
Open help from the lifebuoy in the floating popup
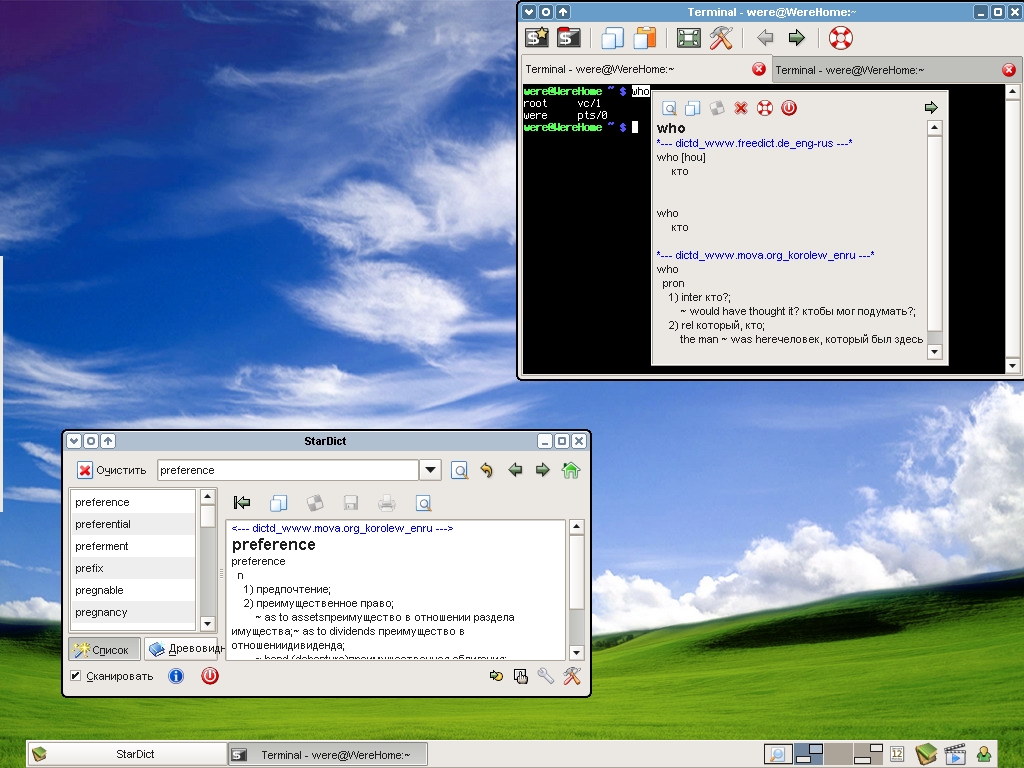click(765, 108)
